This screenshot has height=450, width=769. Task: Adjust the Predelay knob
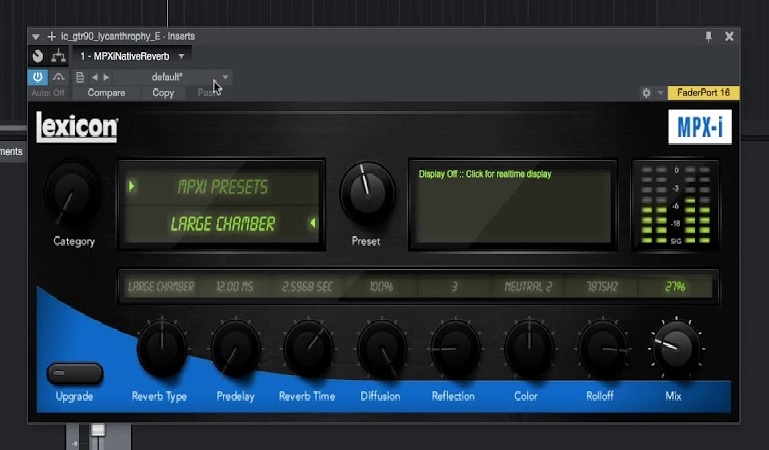tap(235, 348)
